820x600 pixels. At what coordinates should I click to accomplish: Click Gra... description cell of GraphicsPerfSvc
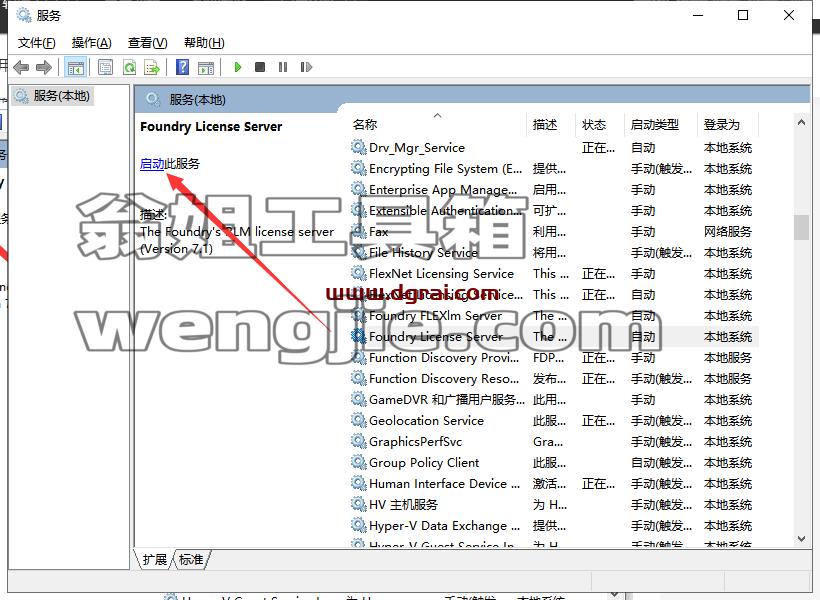548,441
